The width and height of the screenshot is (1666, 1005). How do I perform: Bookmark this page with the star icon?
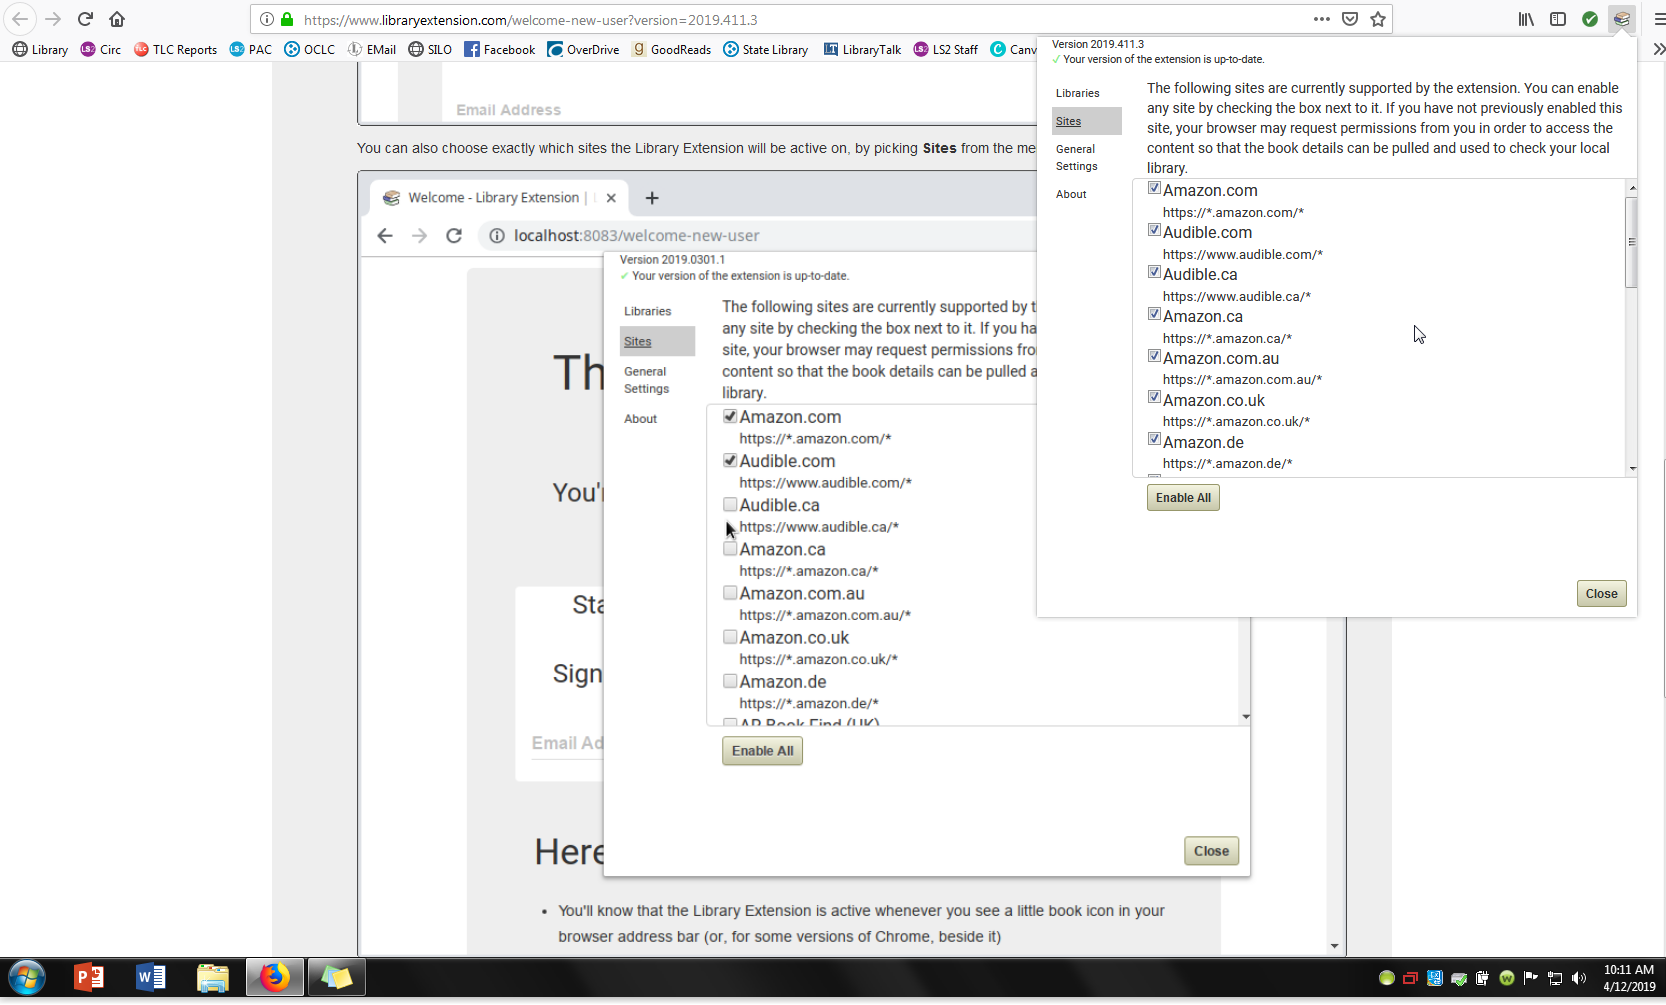coord(1378,19)
